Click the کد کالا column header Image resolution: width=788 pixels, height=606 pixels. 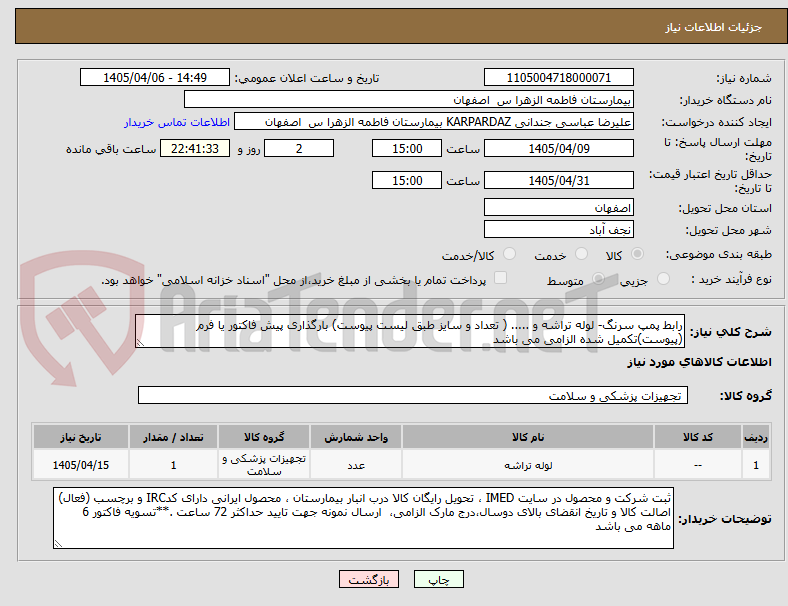698,437
